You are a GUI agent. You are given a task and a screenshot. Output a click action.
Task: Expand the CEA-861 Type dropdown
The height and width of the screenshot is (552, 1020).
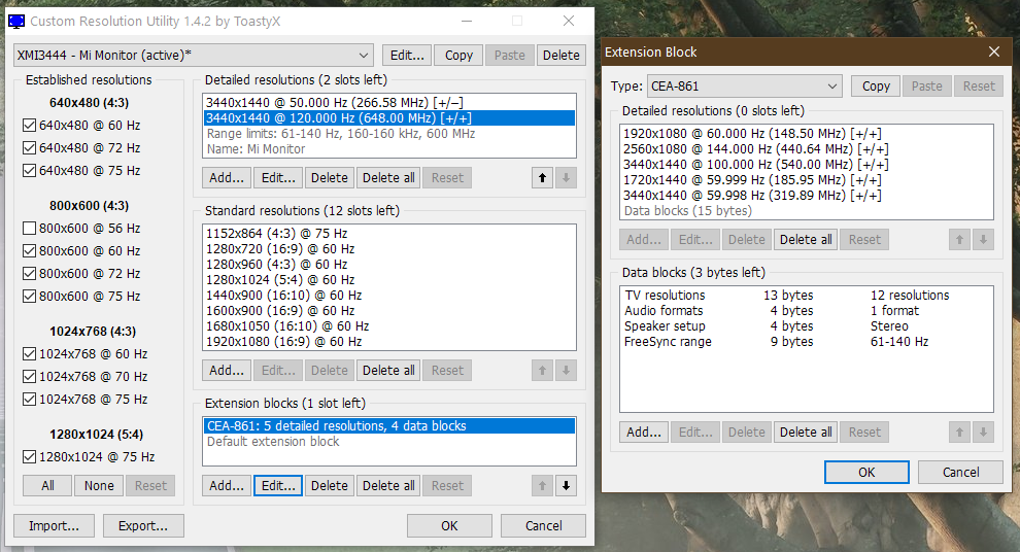(x=744, y=86)
